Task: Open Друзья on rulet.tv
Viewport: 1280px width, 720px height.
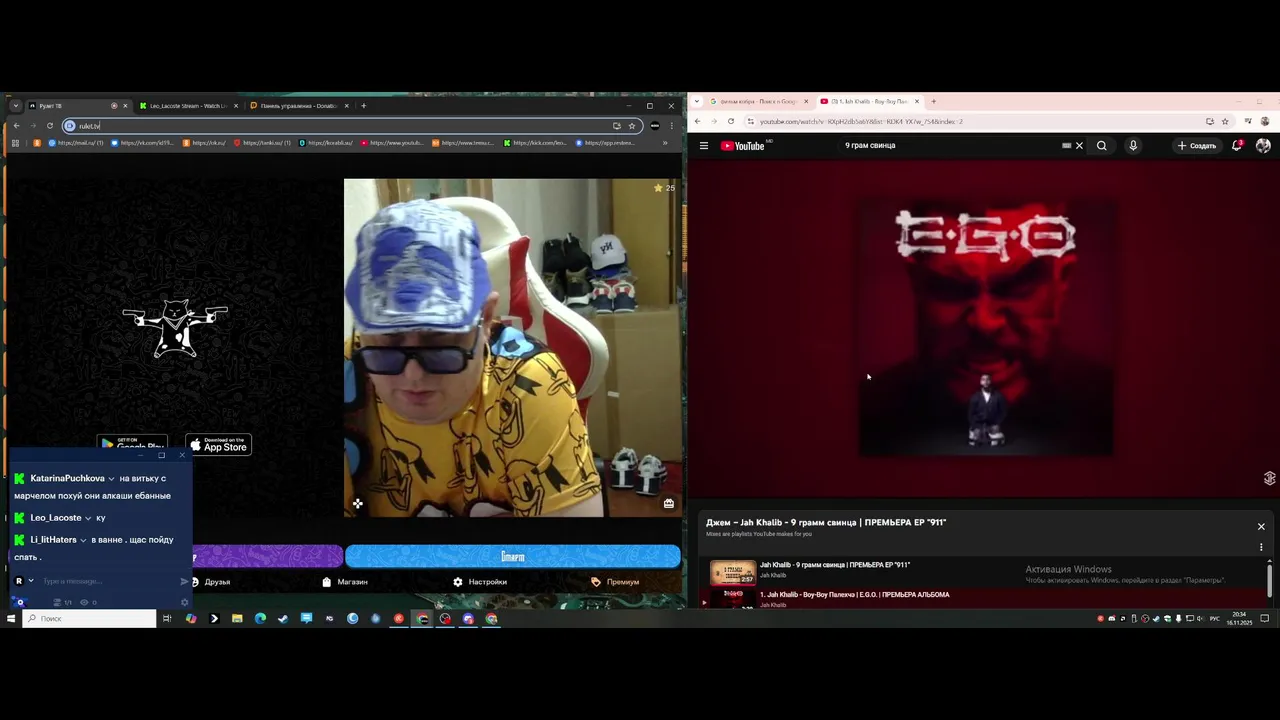Action: [x=210, y=582]
